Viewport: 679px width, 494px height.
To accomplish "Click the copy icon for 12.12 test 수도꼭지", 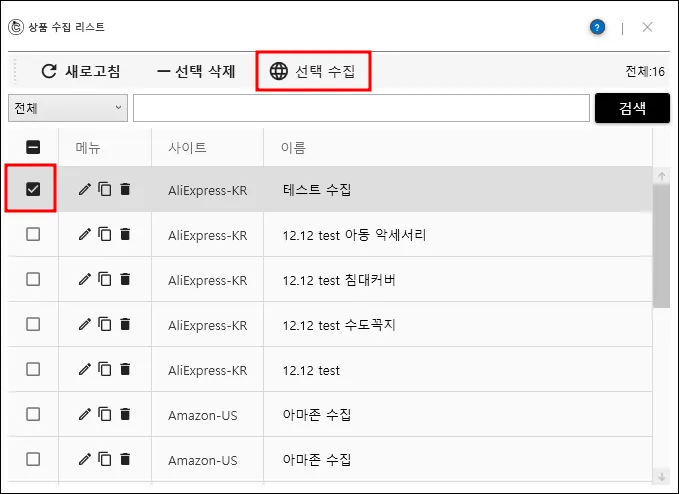I will tap(105, 324).
